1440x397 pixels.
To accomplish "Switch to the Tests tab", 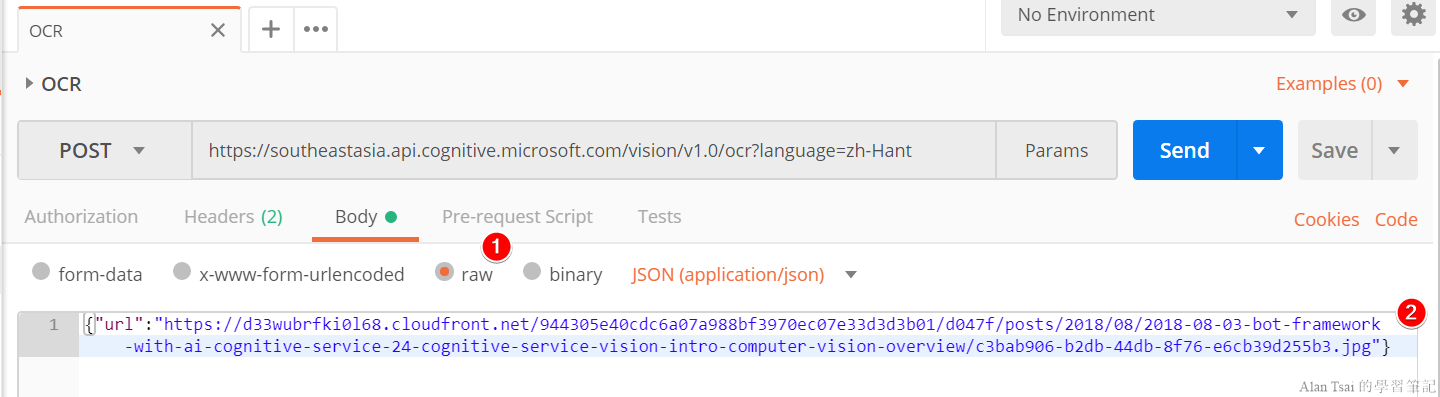I will click(659, 217).
